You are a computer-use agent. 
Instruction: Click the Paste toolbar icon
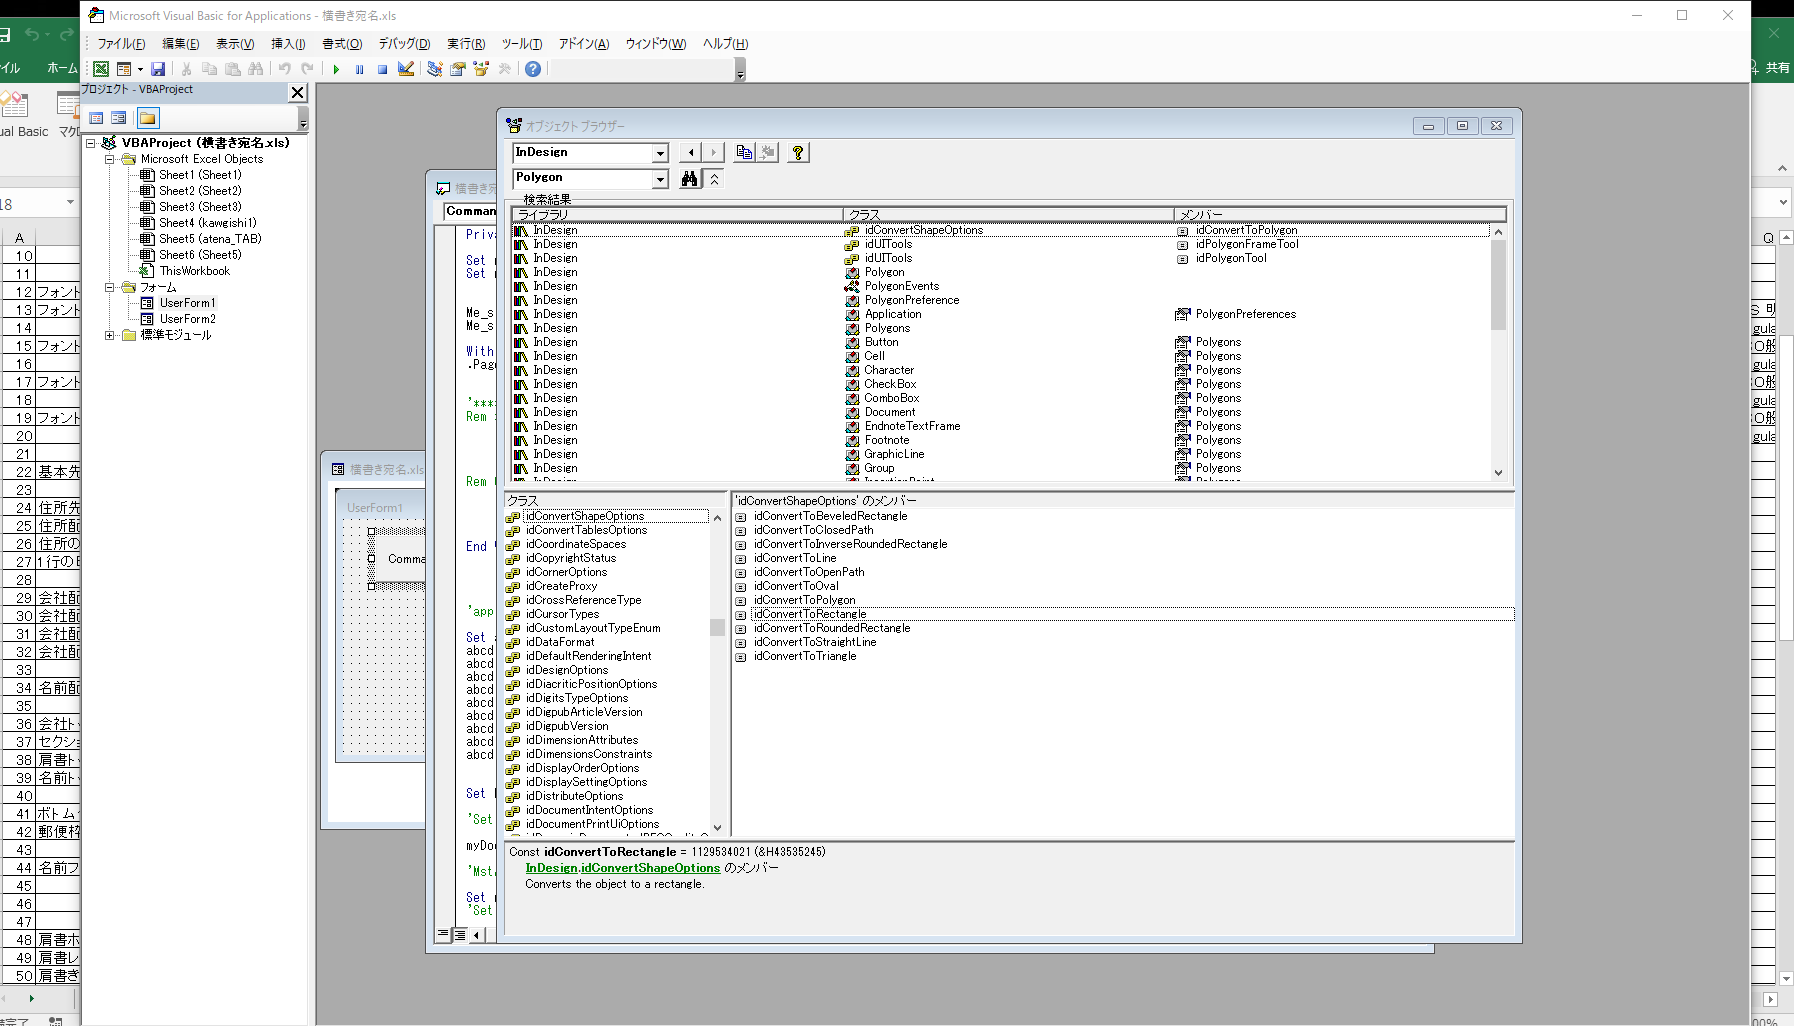(x=232, y=69)
